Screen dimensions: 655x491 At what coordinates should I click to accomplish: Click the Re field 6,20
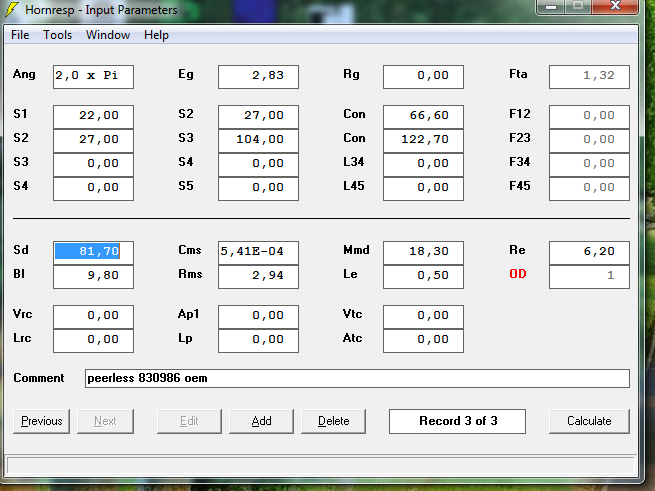click(x=589, y=252)
